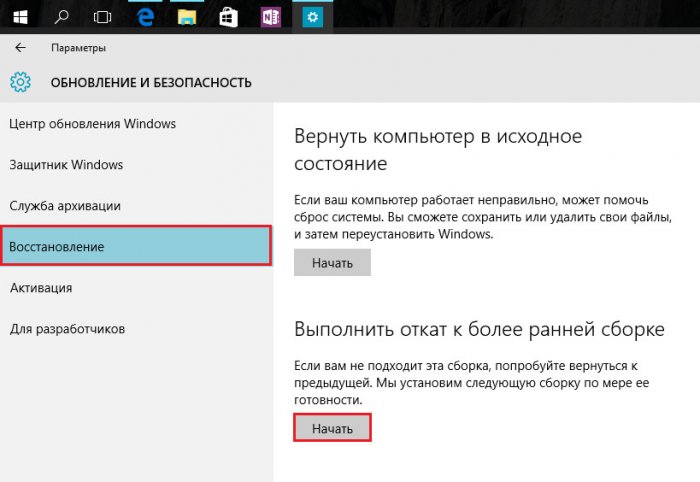This screenshot has width=700, height=482.
Task: Open Task View in the taskbar
Action: 102,17
